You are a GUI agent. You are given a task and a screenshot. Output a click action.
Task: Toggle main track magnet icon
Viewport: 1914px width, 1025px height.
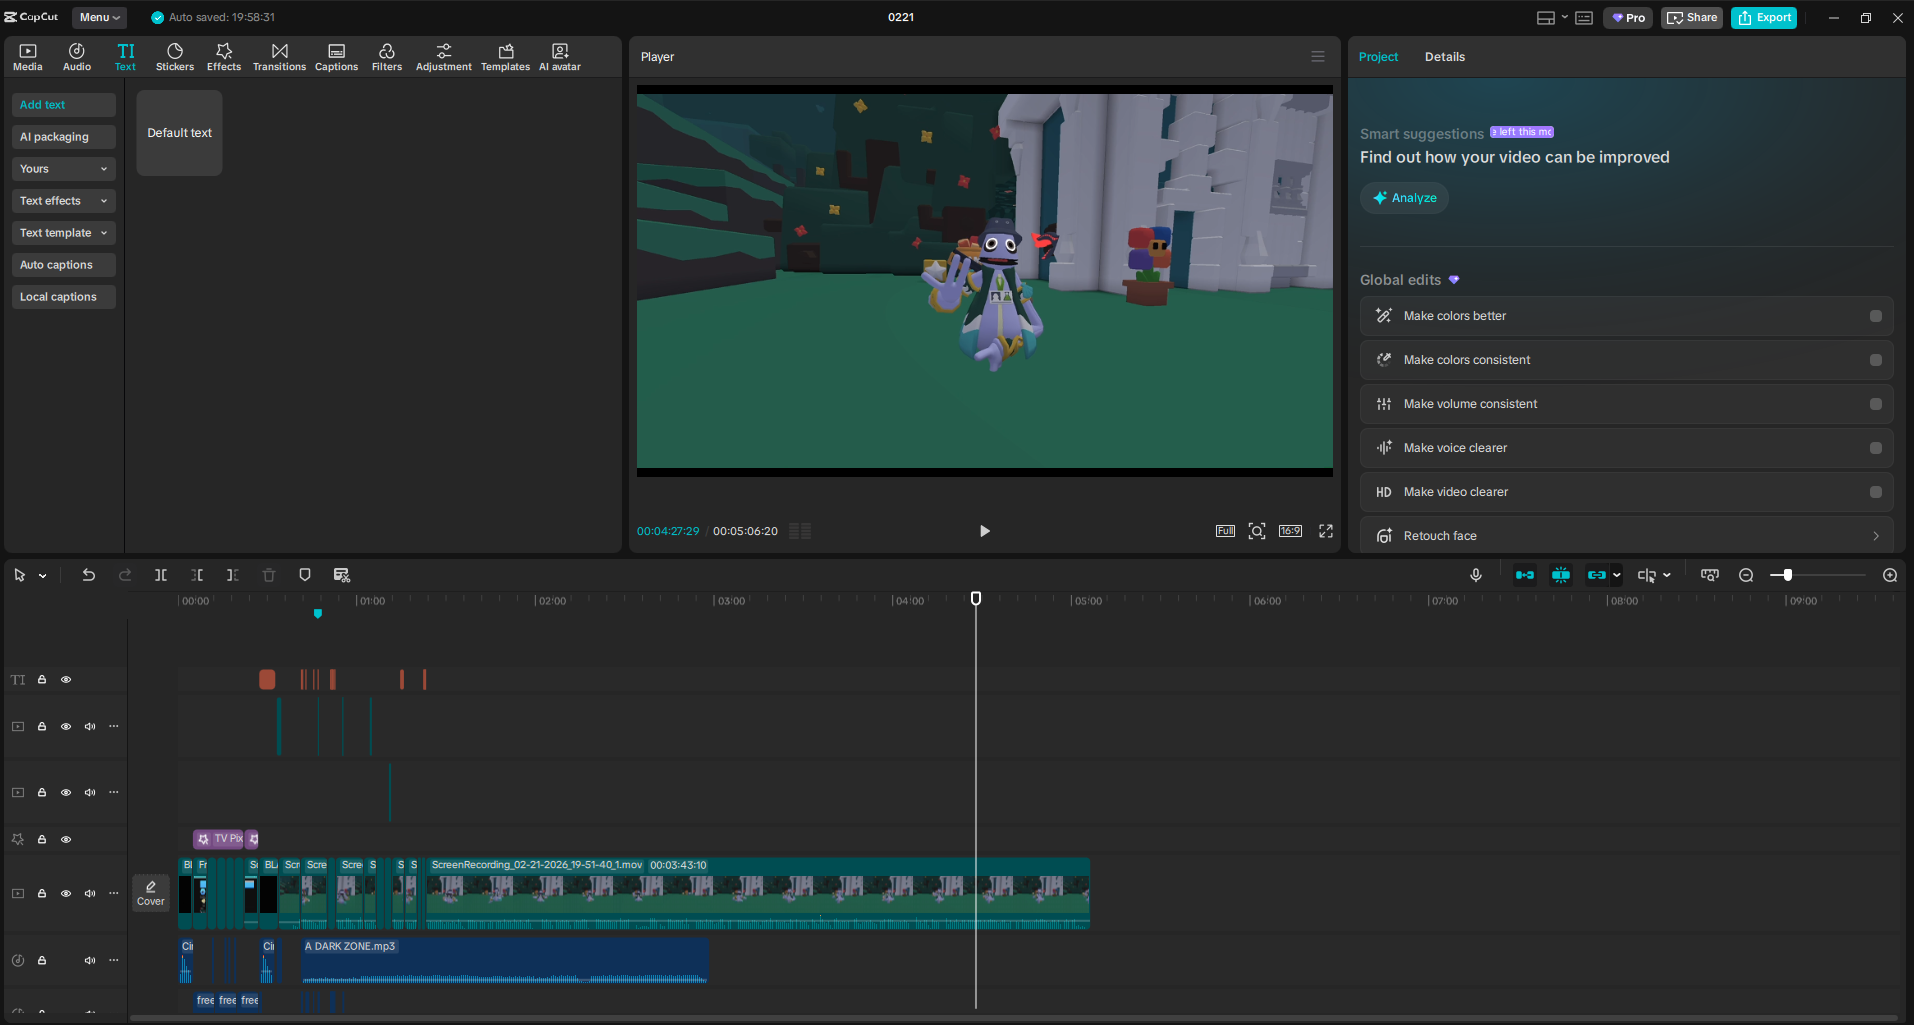point(1525,575)
